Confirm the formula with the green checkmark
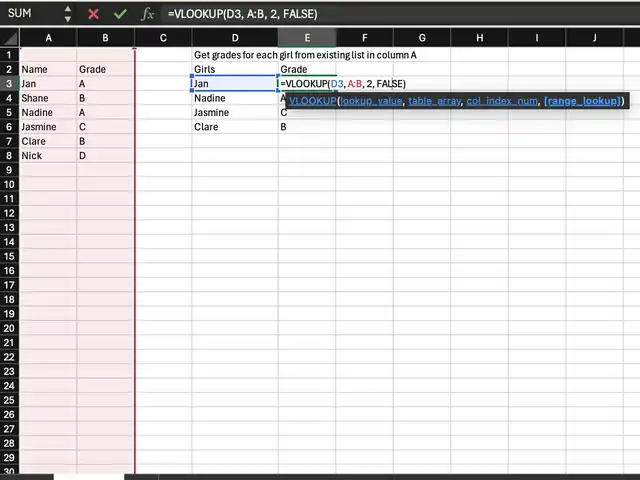Image resolution: width=640 pixels, height=480 pixels. click(120, 14)
